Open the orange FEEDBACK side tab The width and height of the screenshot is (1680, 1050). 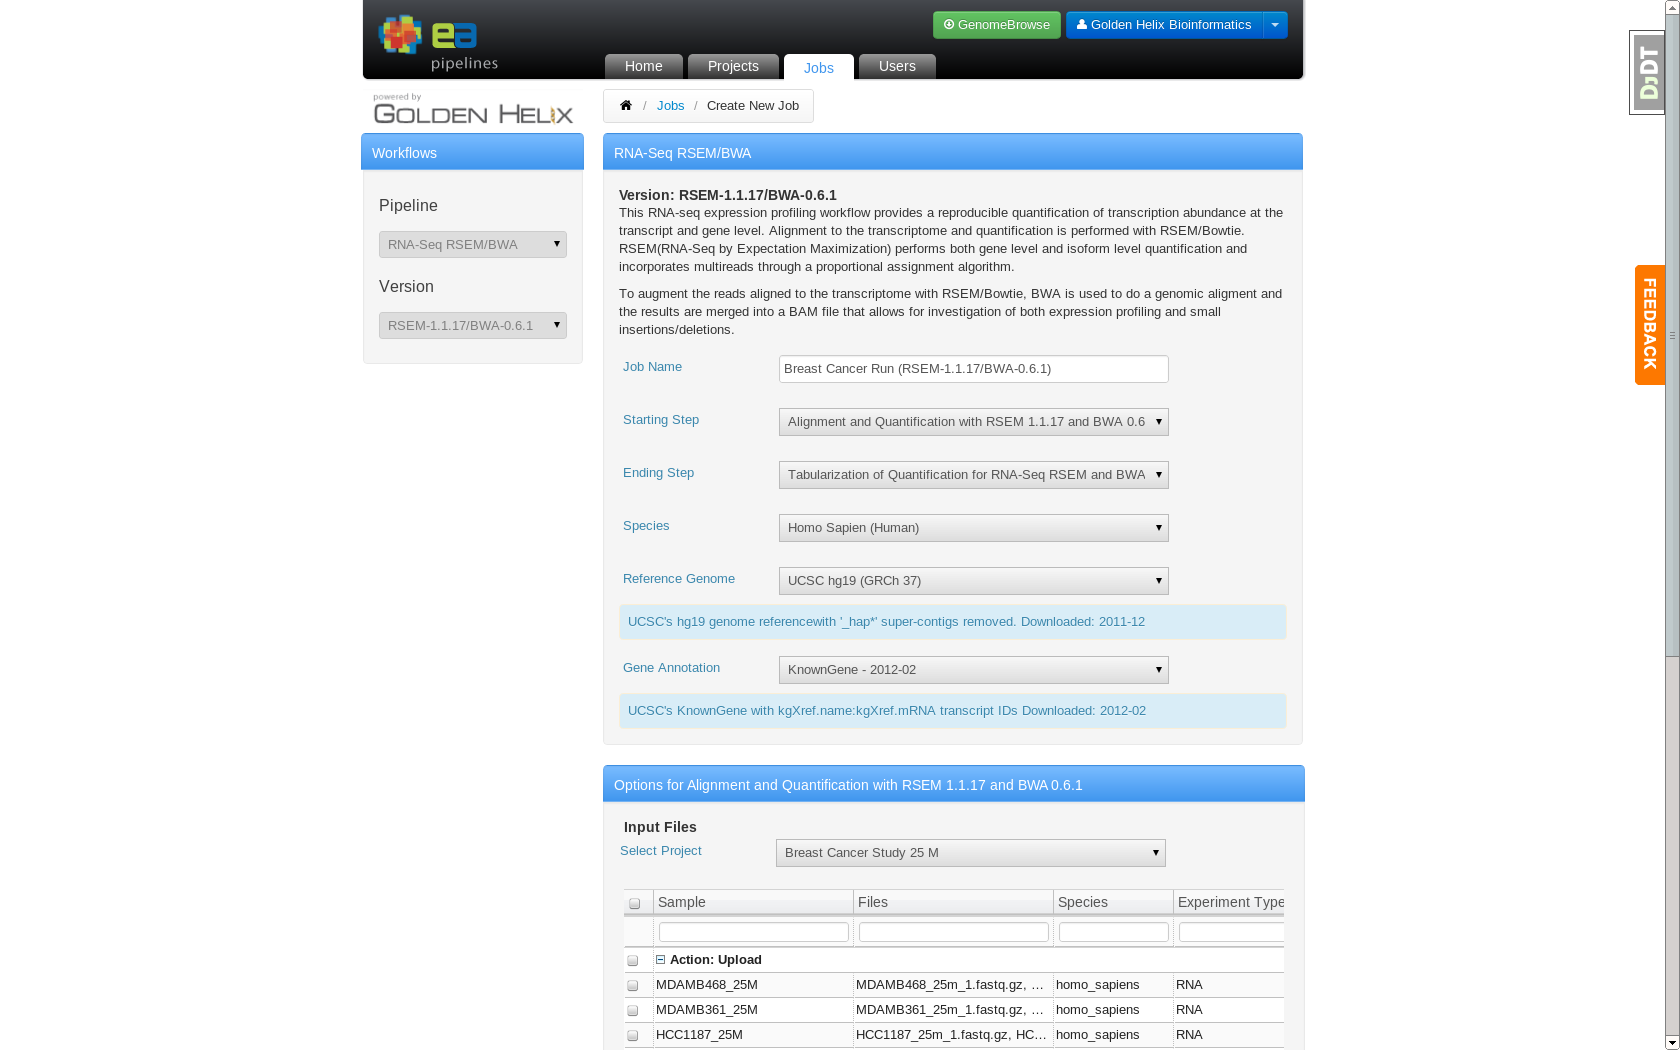click(1650, 324)
